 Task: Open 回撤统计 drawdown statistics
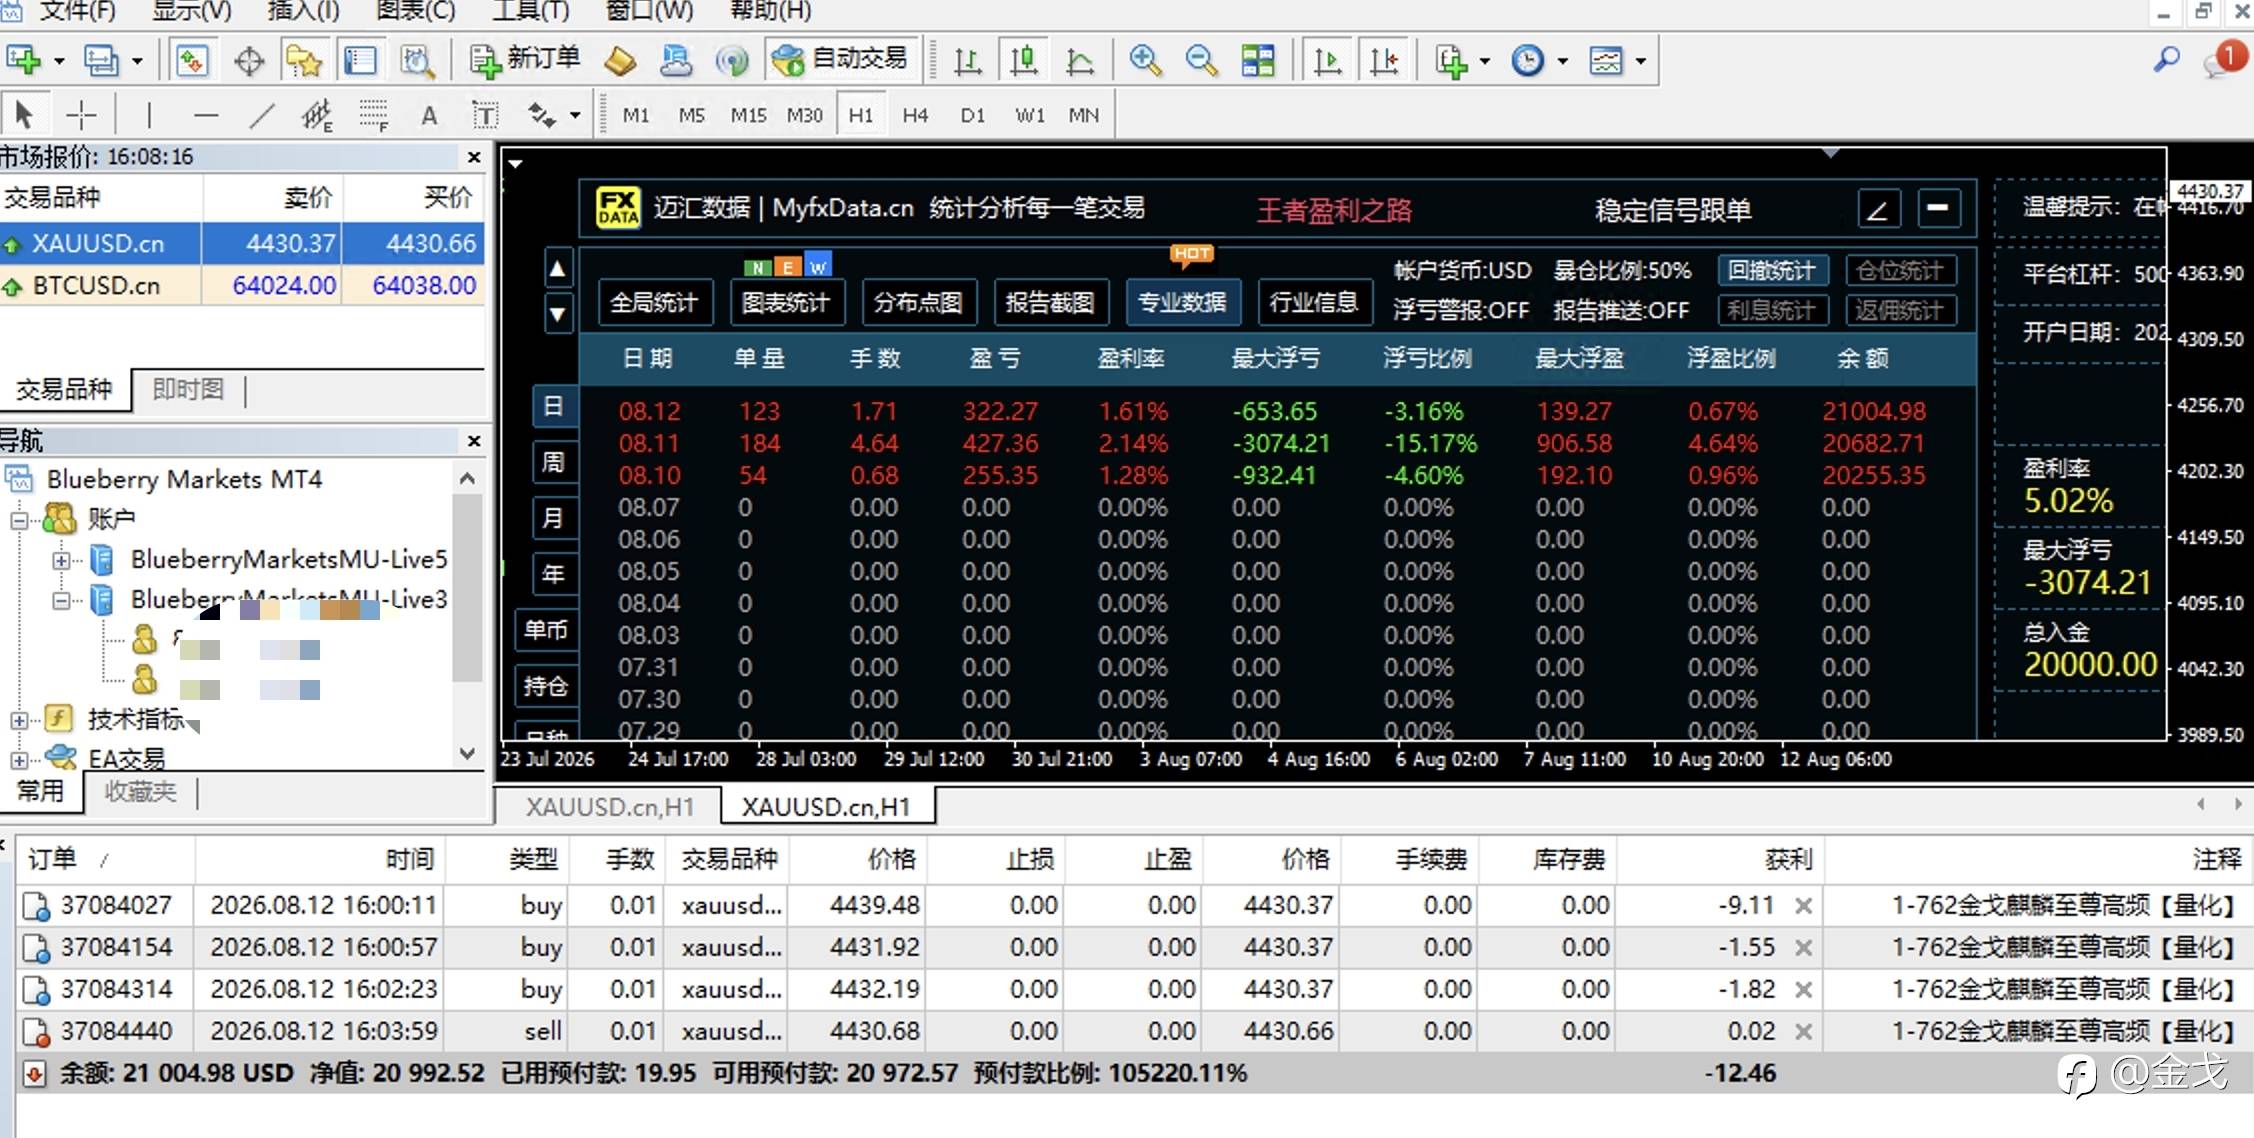(1772, 270)
